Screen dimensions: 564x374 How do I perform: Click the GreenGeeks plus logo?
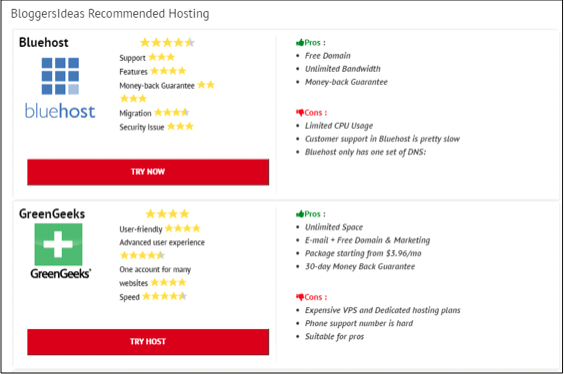[x=58, y=244]
